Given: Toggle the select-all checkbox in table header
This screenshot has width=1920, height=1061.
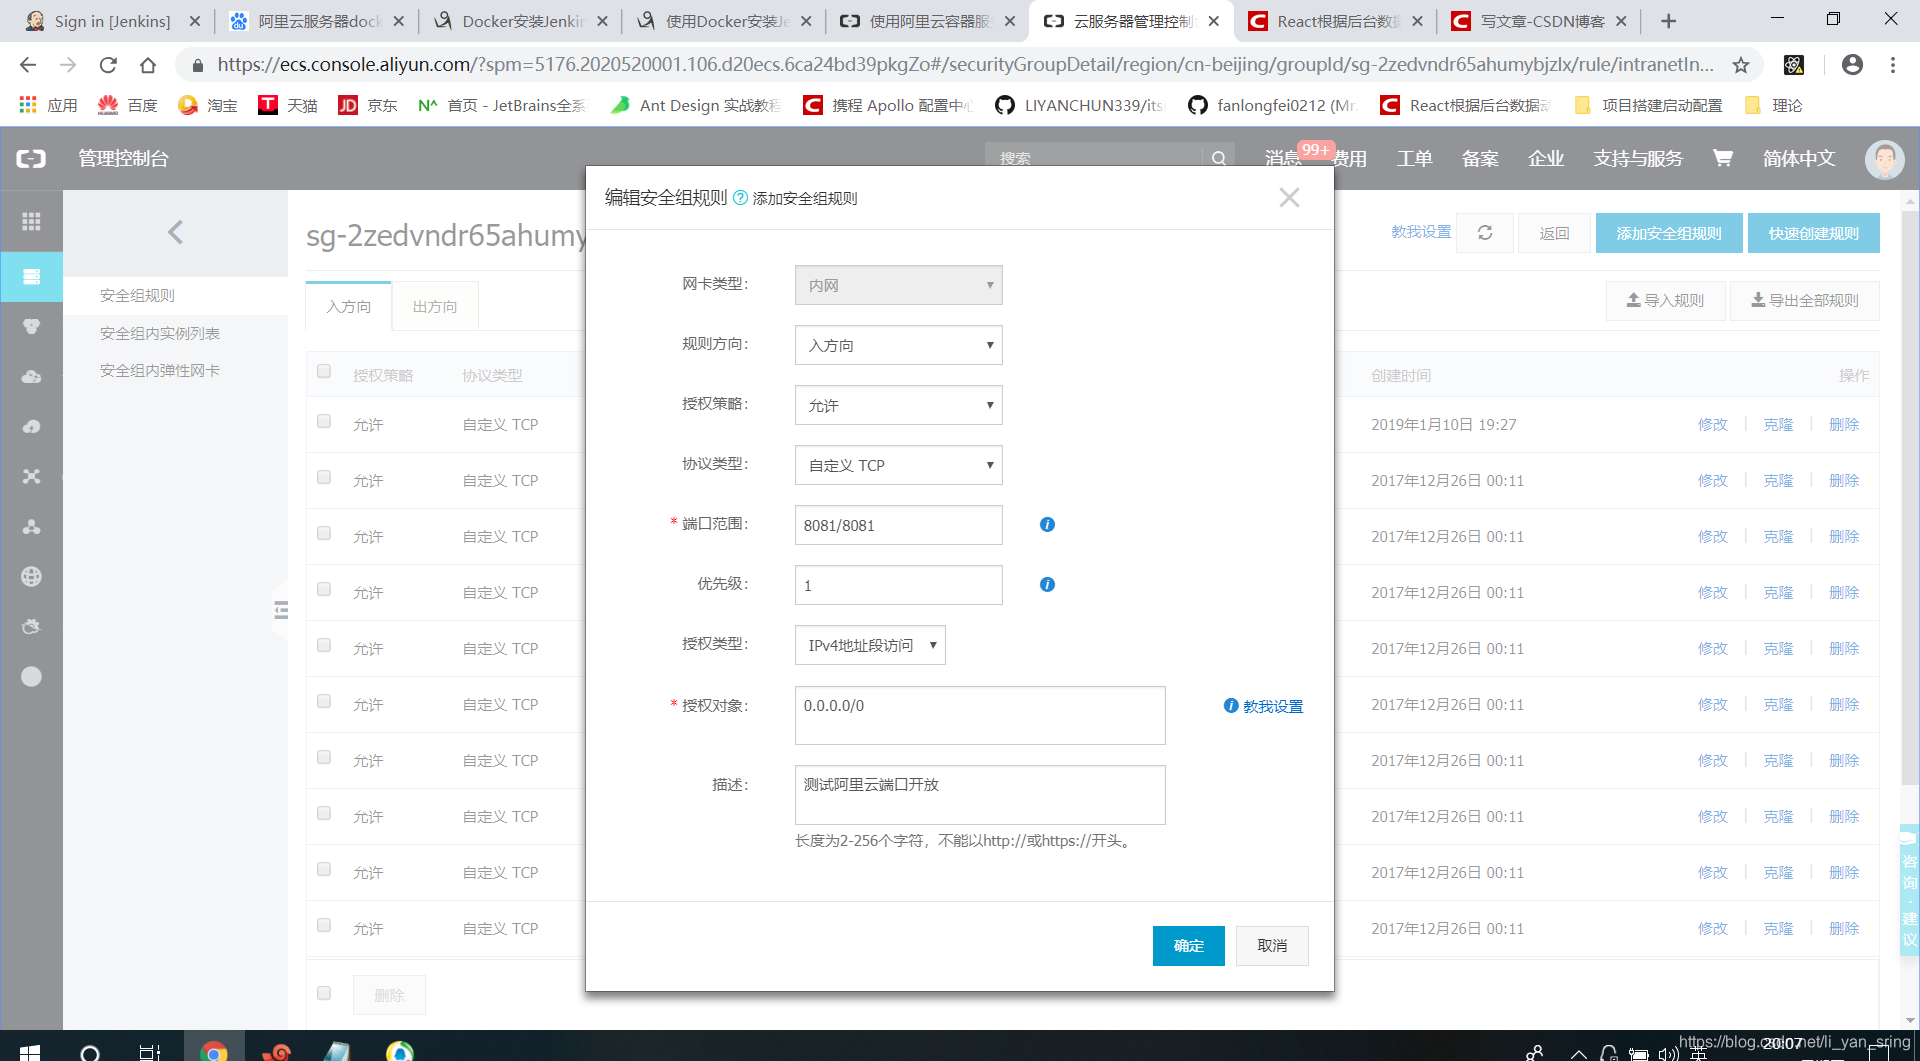Looking at the screenshot, I should tap(324, 372).
